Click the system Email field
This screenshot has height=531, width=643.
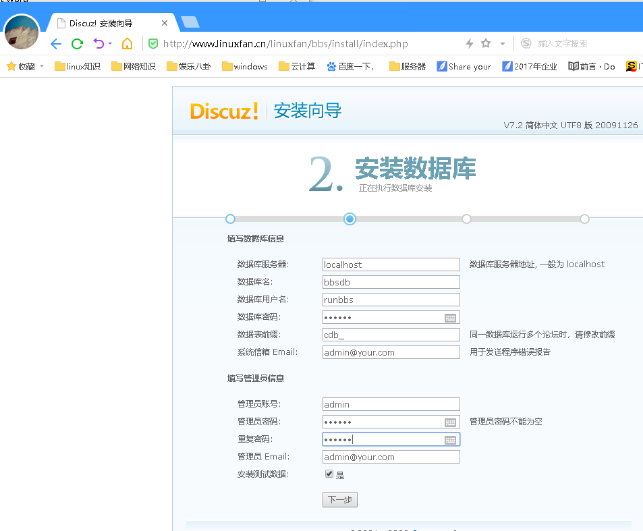tap(391, 352)
